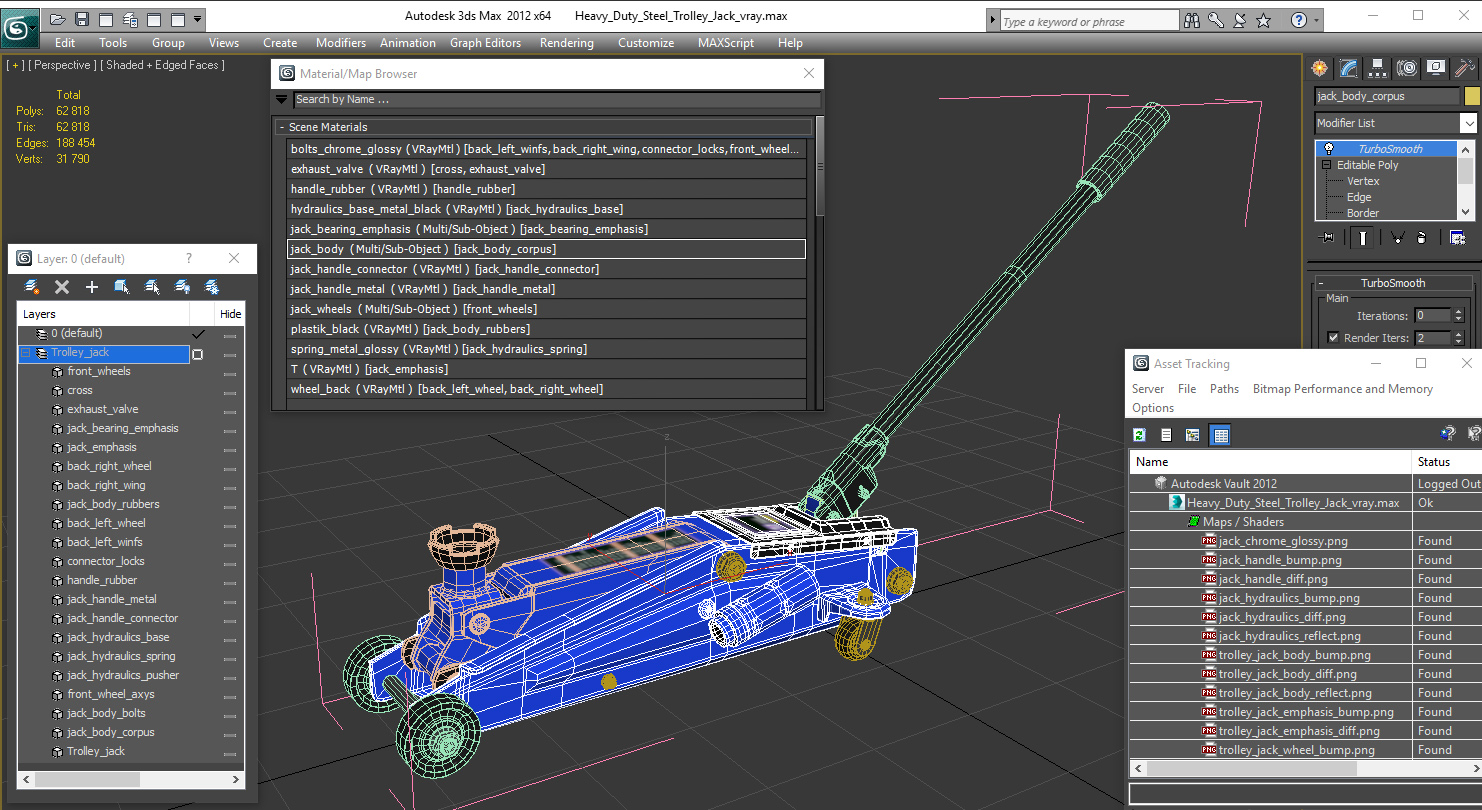
Task: Toggle TurboSmooth modifier lightbulb
Action: pos(1328,149)
